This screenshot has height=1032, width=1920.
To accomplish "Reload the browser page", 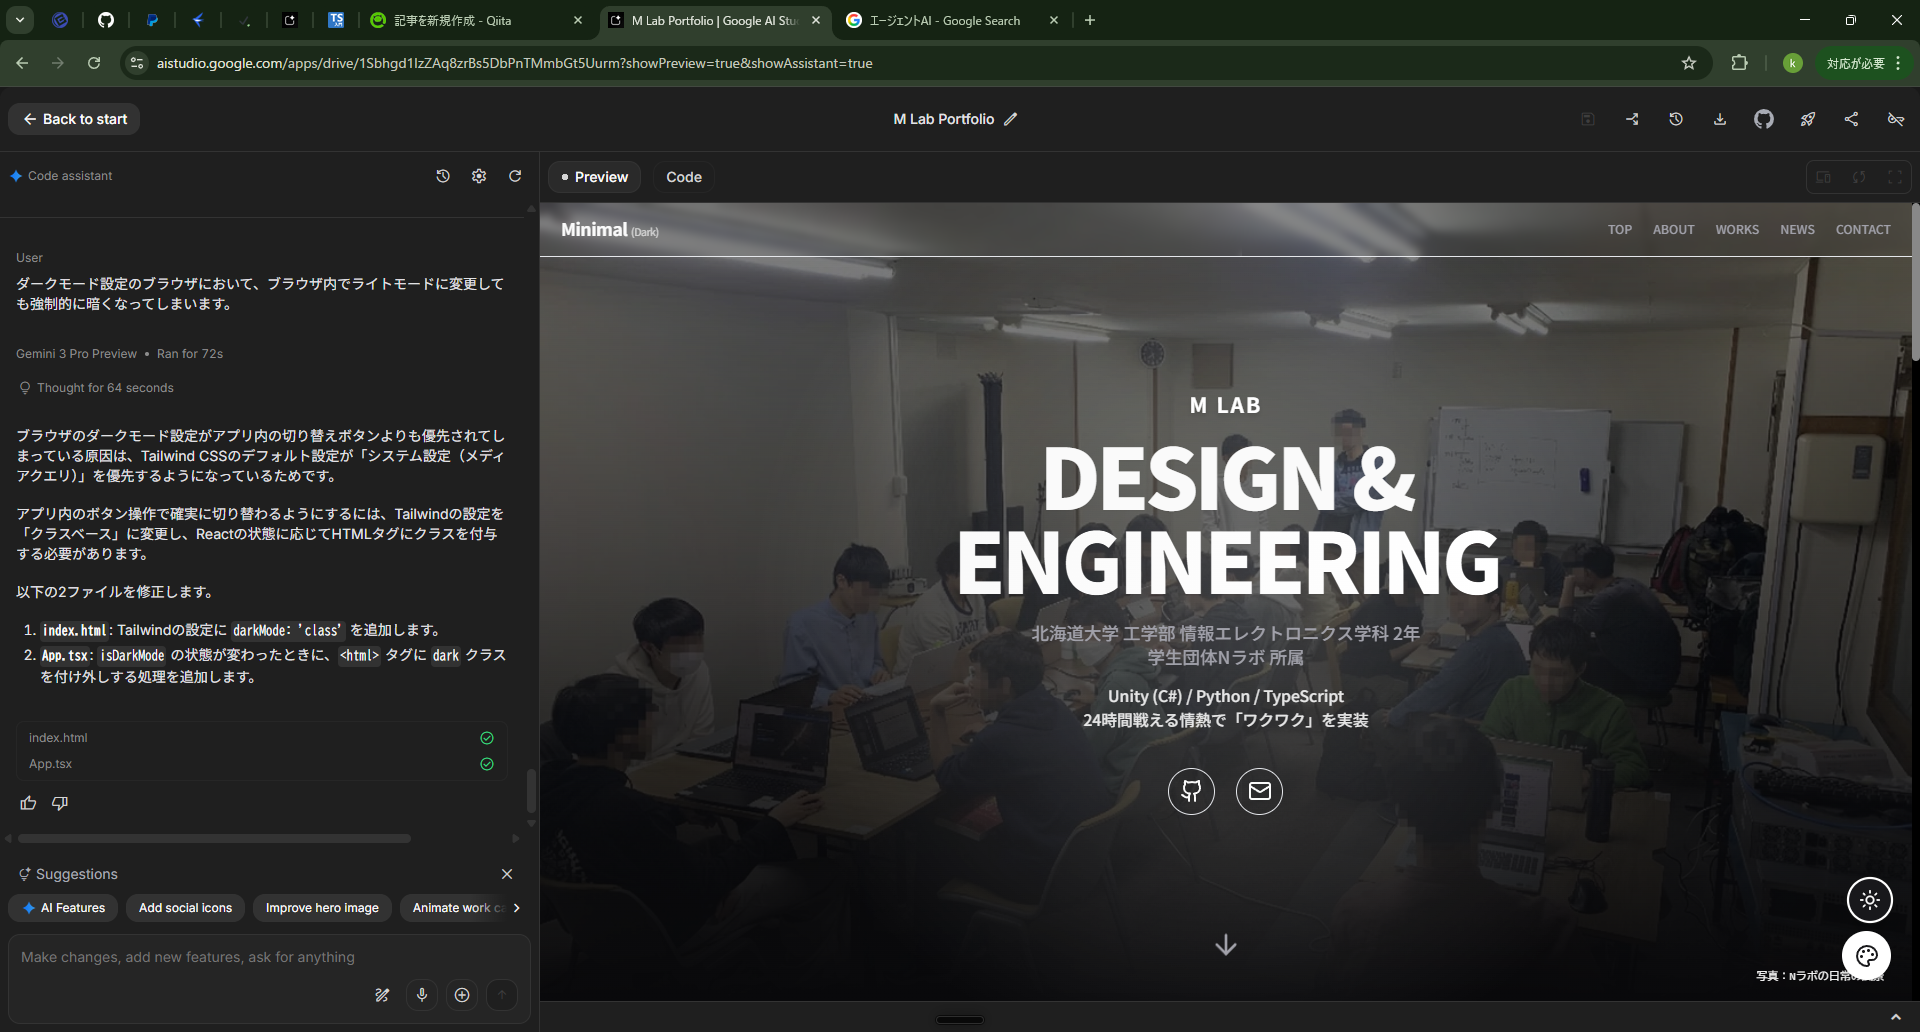I will pyautogui.click(x=94, y=63).
